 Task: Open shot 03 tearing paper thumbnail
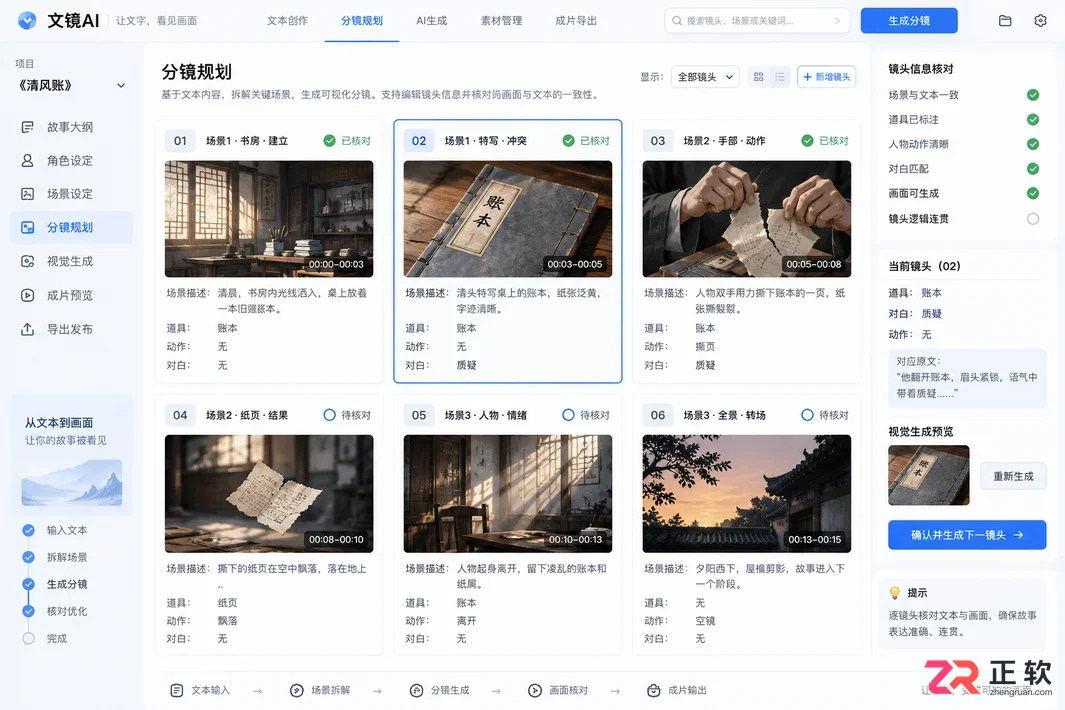746,219
